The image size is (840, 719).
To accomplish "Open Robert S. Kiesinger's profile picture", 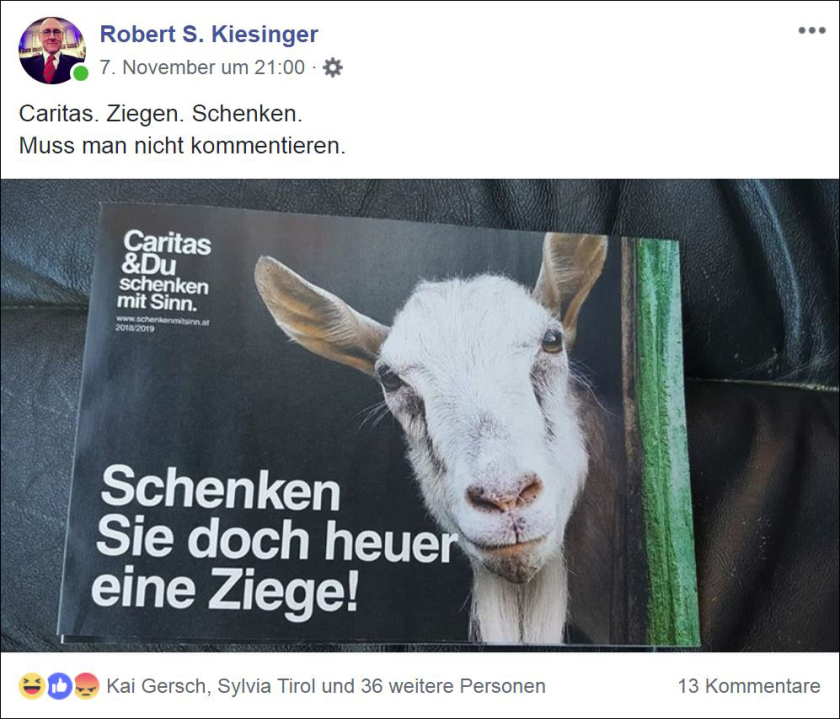I will 51,50.
